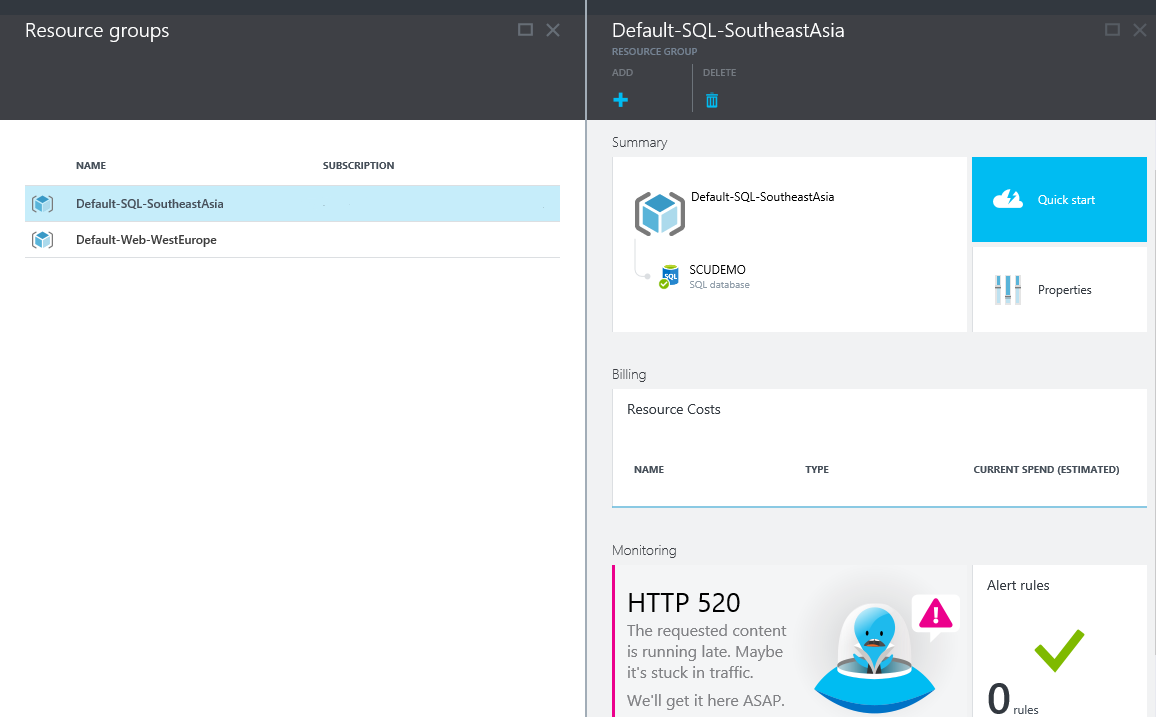Click the green checkmark under Alert rules
Image resolution: width=1156 pixels, height=717 pixels.
click(1058, 650)
